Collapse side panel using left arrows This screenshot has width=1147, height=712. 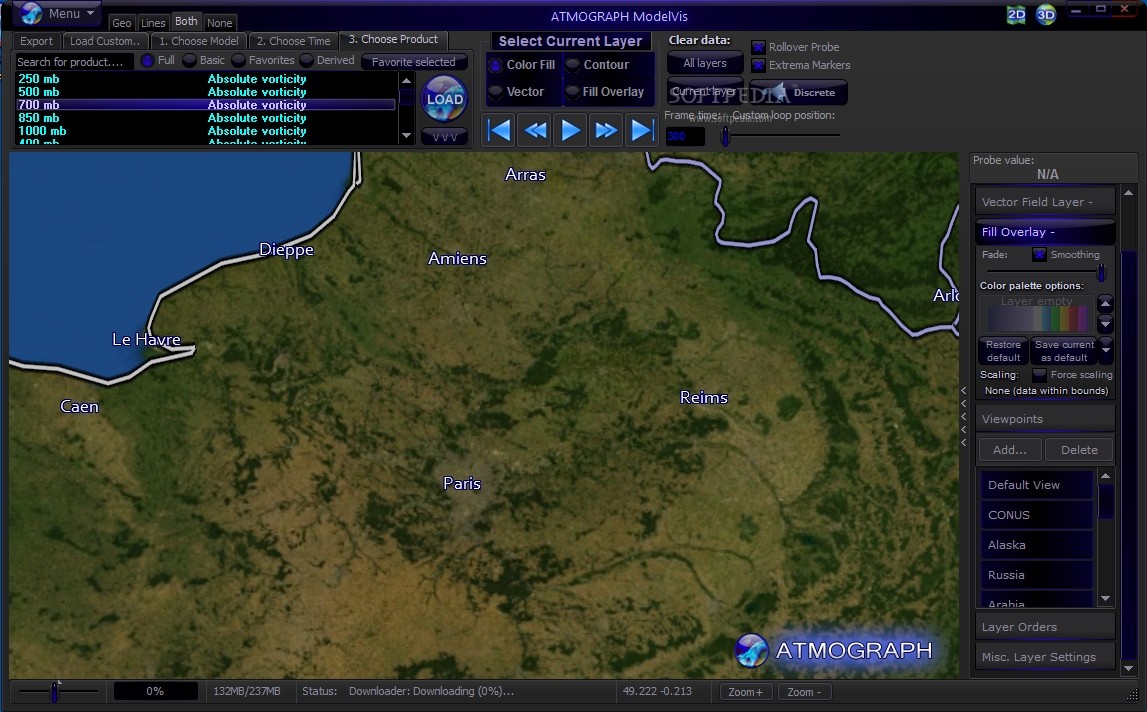click(963, 416)
